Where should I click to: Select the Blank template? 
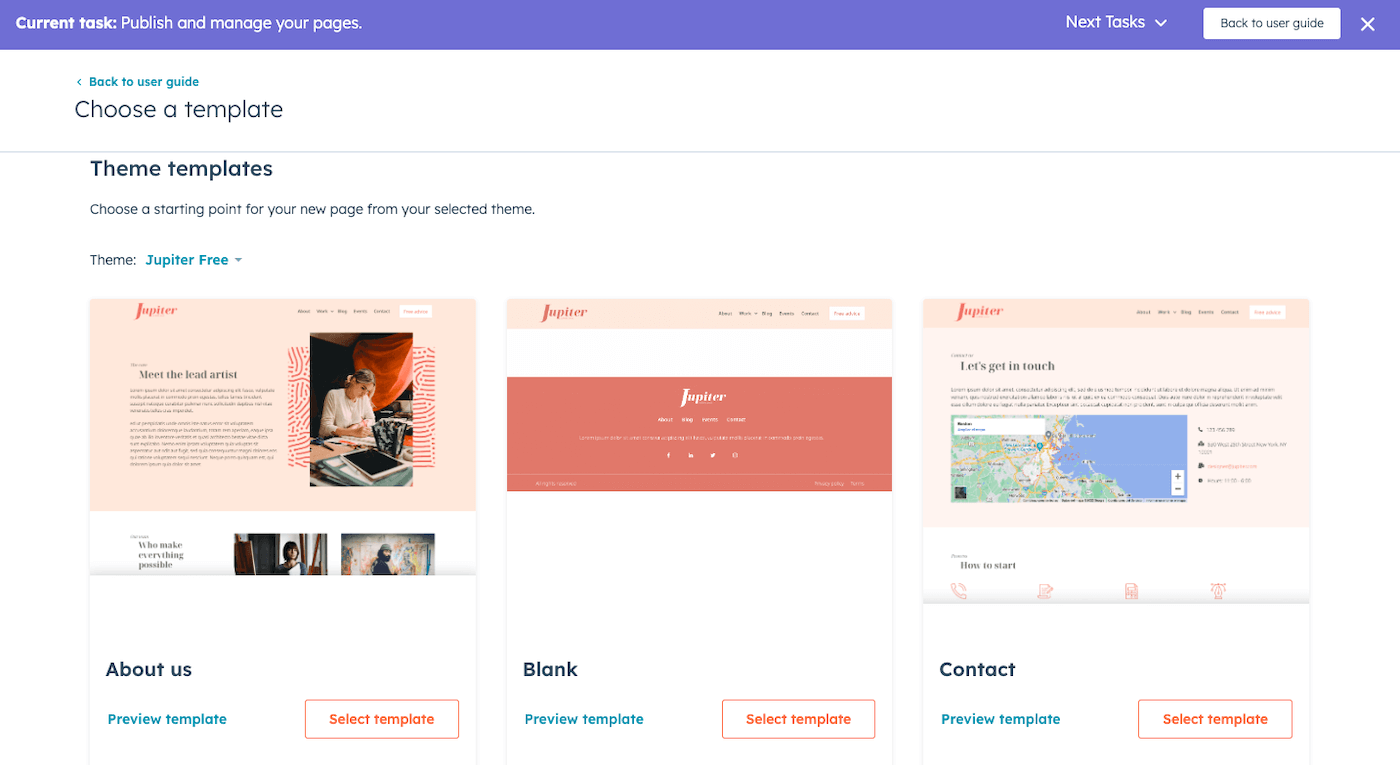(798, 719)
